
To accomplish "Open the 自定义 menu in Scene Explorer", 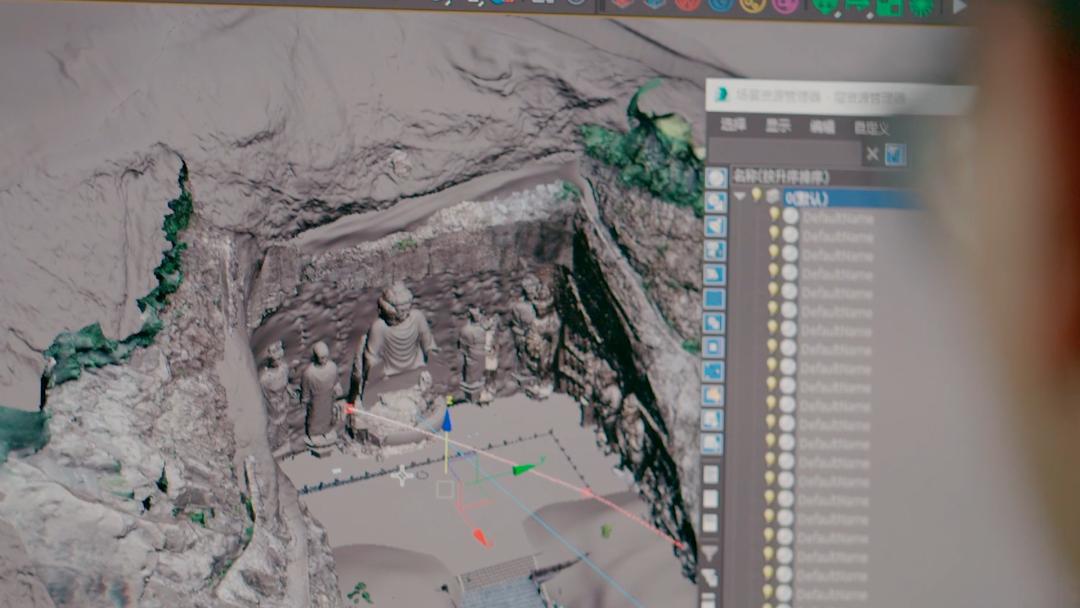I will click(871, 128).
